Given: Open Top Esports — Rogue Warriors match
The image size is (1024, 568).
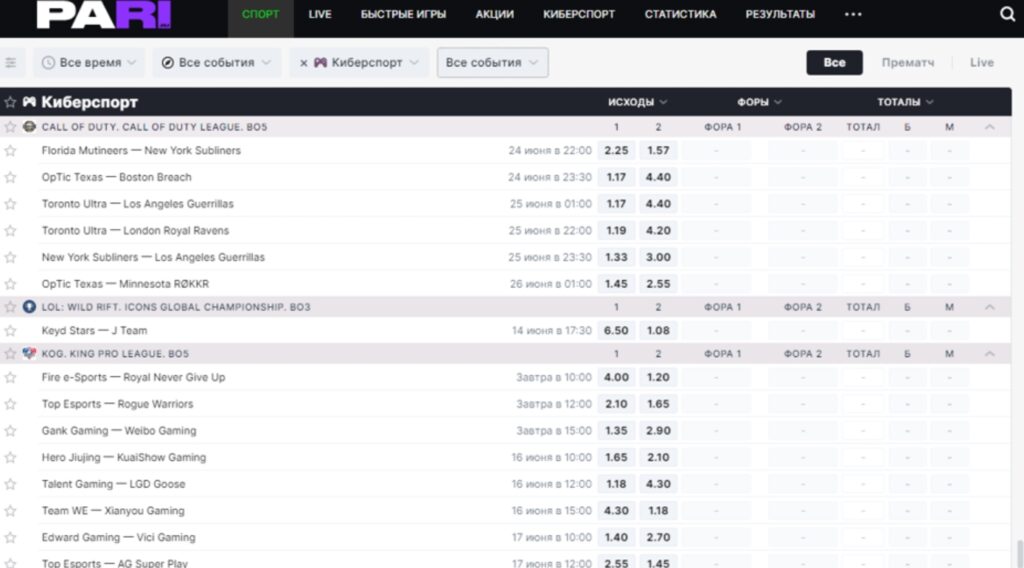Looking at the screenshot, I should (x=118, y=404).
